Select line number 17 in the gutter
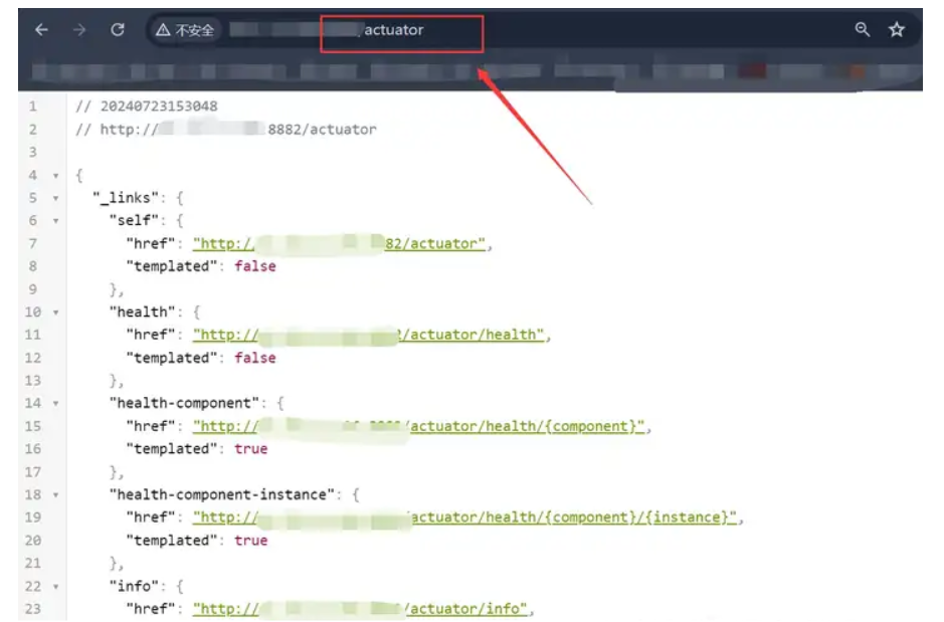 (x=33, y=472)
